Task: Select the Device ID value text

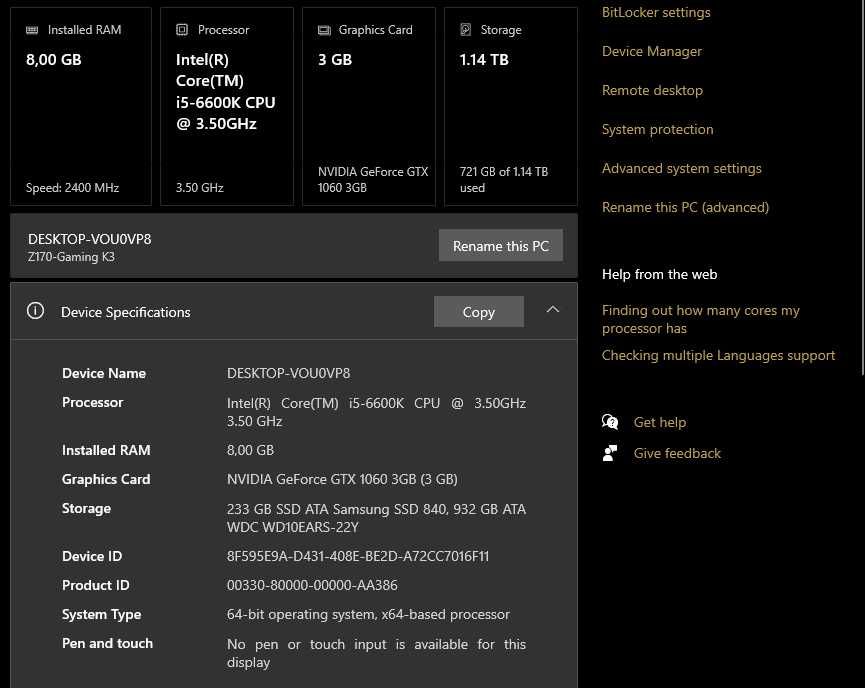Action: tap(358, 556)
